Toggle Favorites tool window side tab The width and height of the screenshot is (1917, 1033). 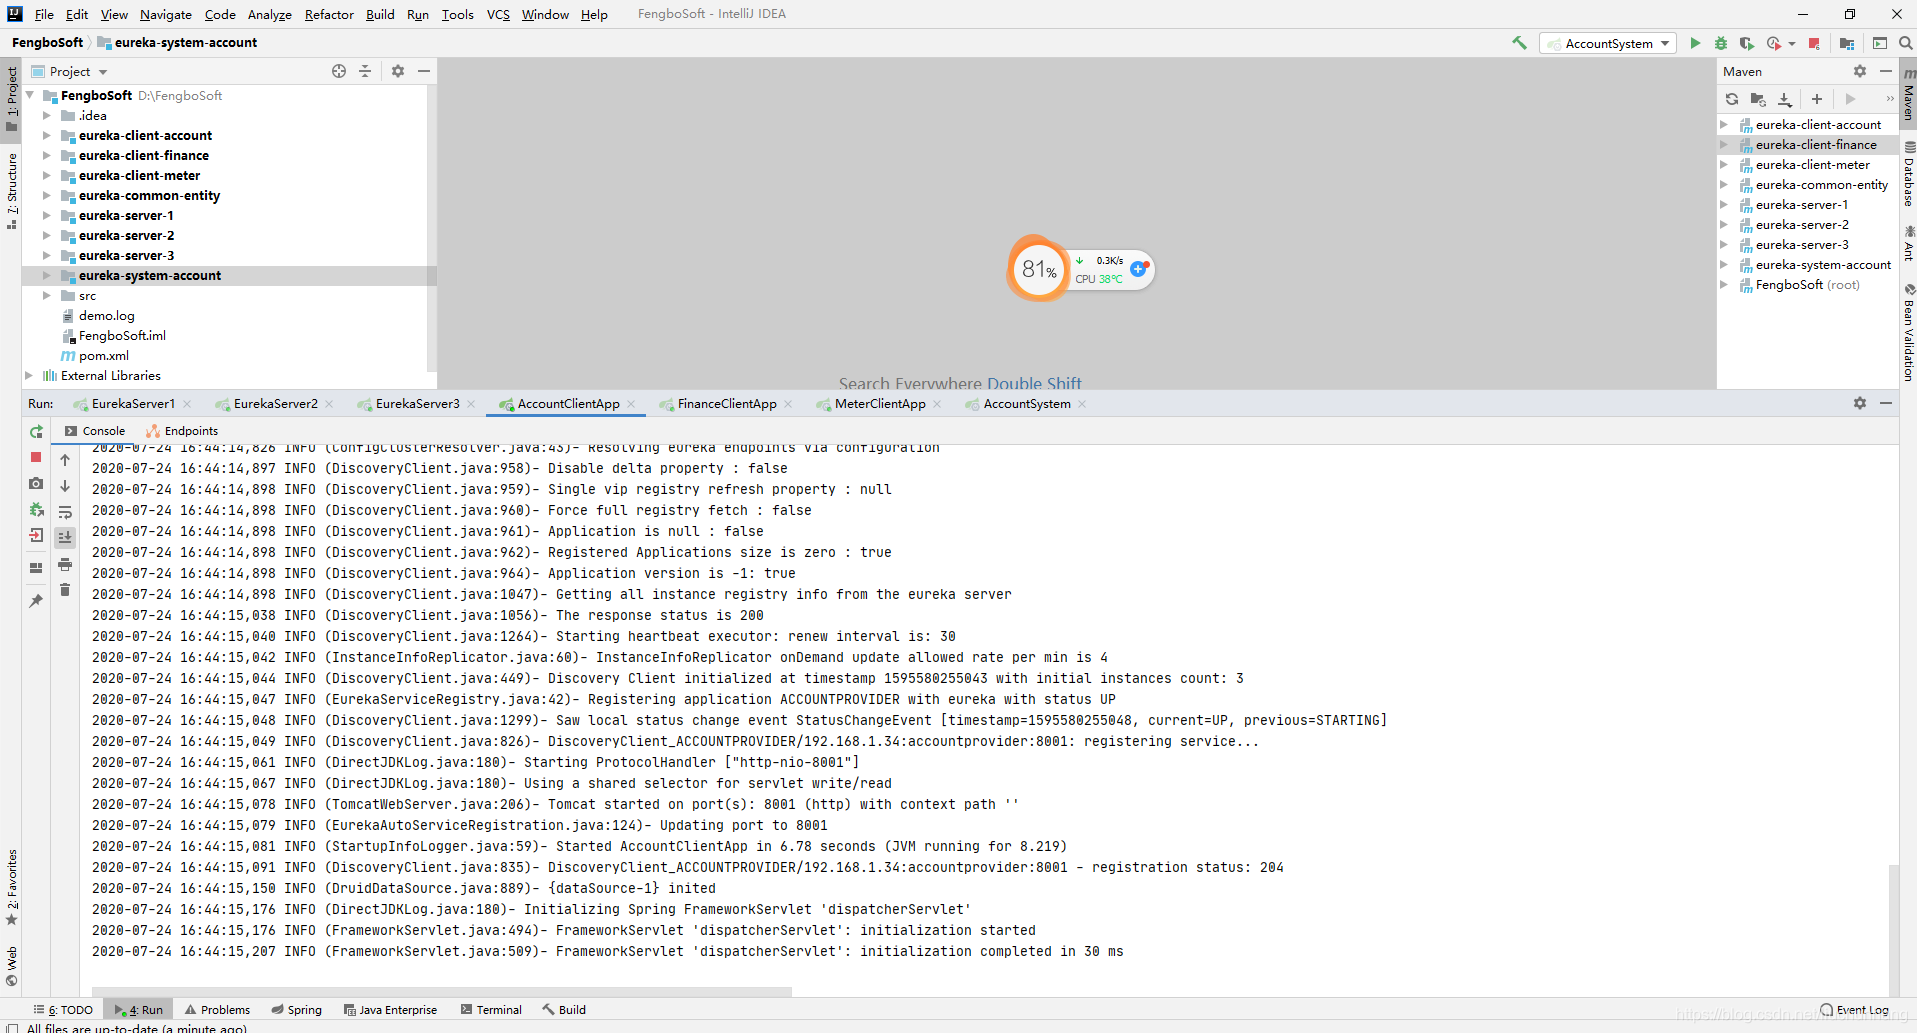point(12,887)
